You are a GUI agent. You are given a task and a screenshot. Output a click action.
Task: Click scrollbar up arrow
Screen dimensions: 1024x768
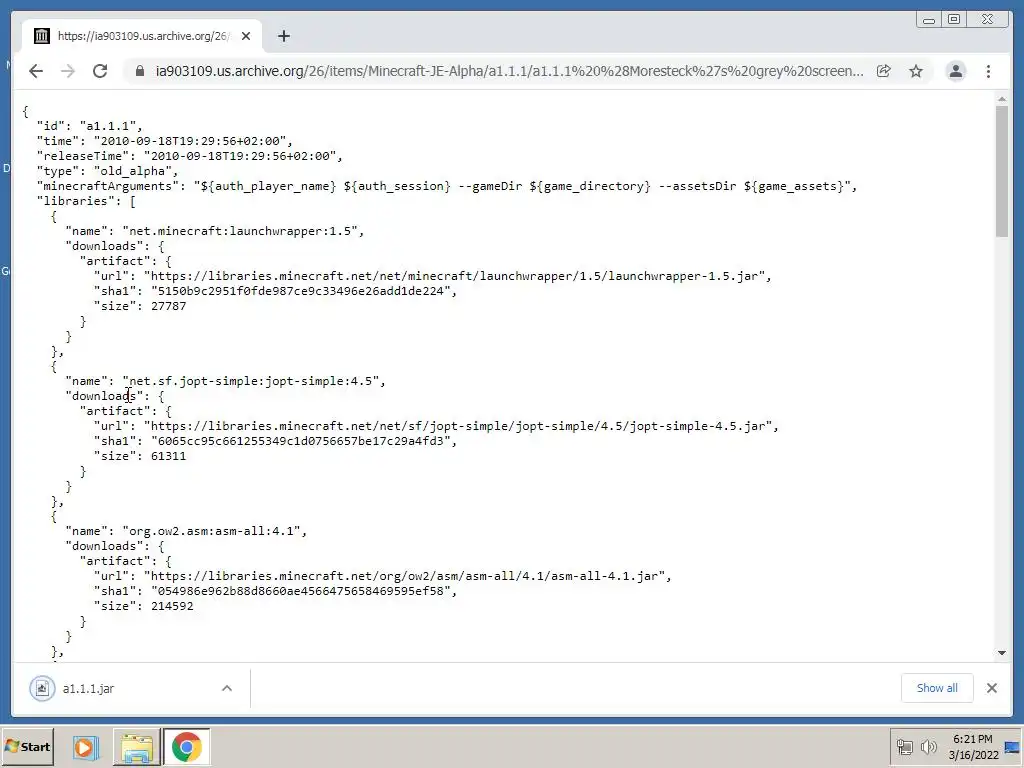1002,99
